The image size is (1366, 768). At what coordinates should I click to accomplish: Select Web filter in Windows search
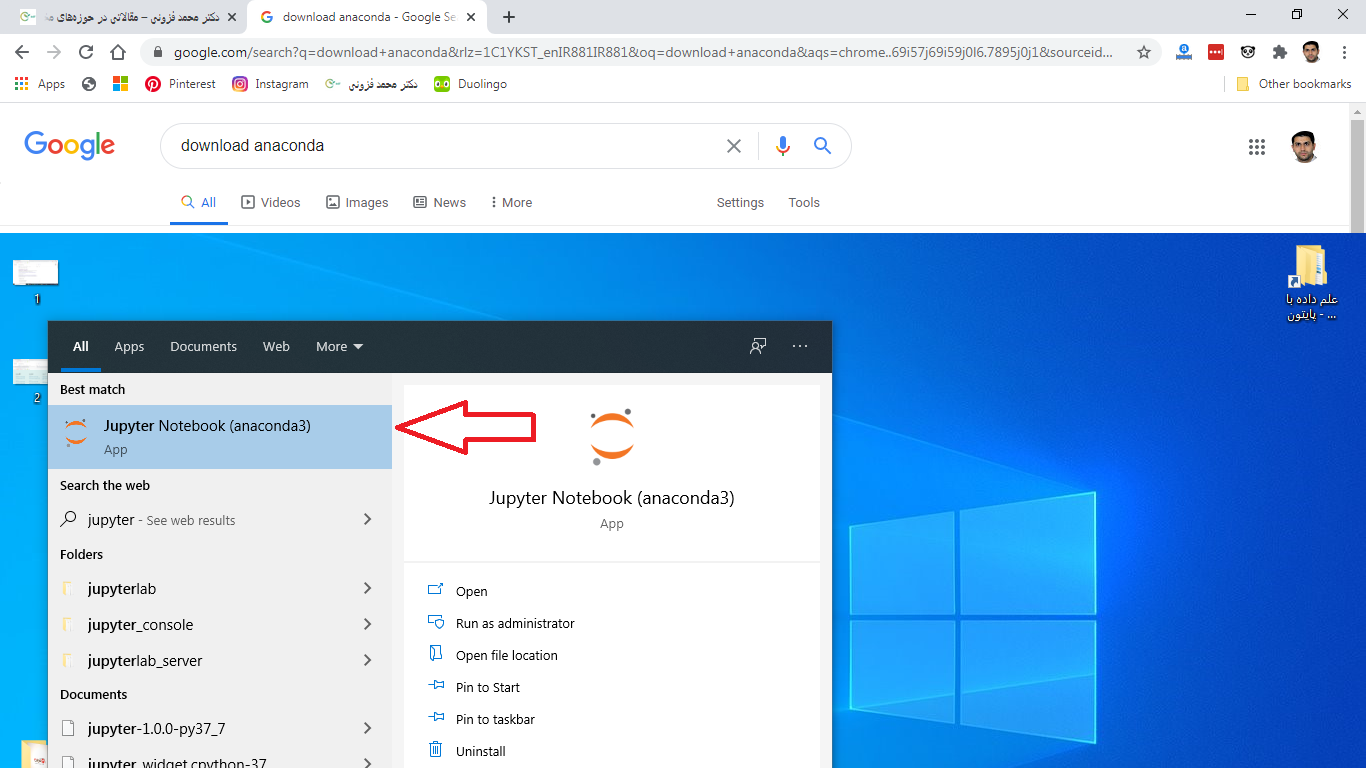(x=276, y=346)
